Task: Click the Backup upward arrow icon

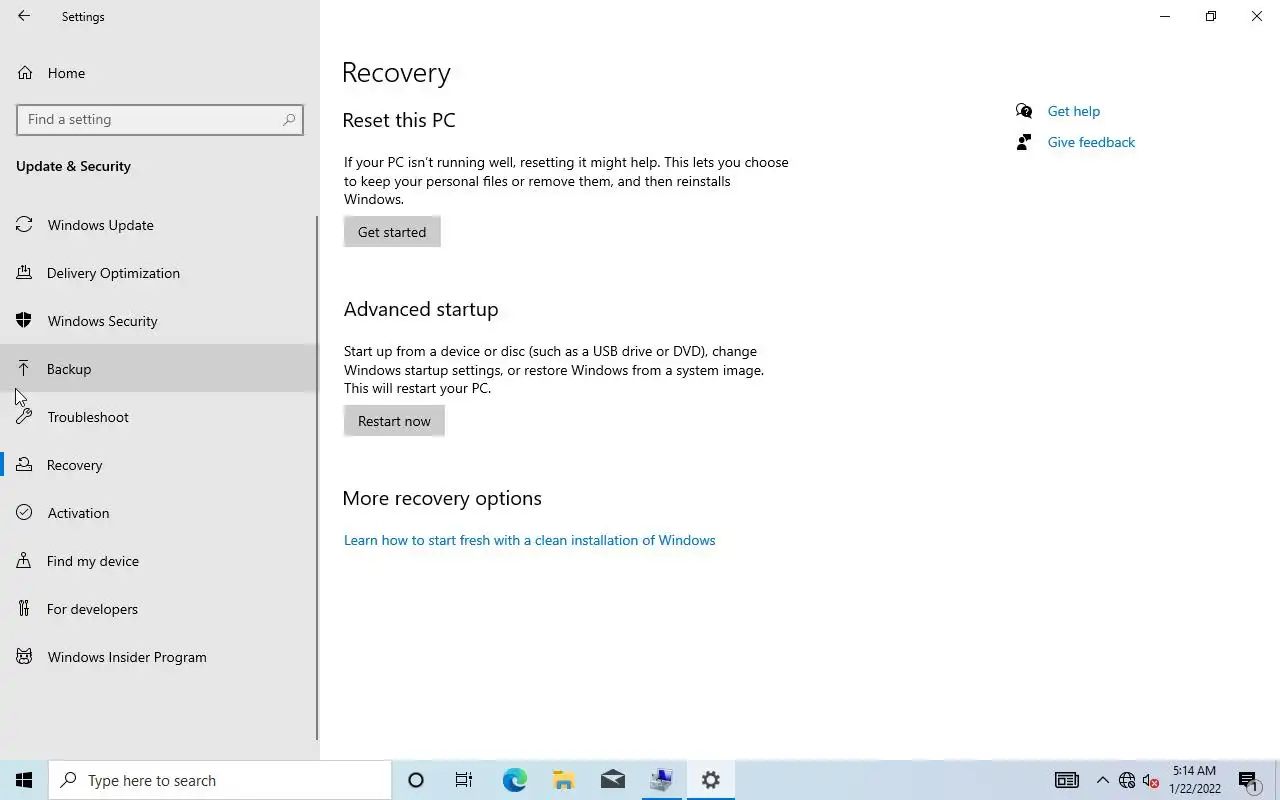Action: [x=24, y=369]
